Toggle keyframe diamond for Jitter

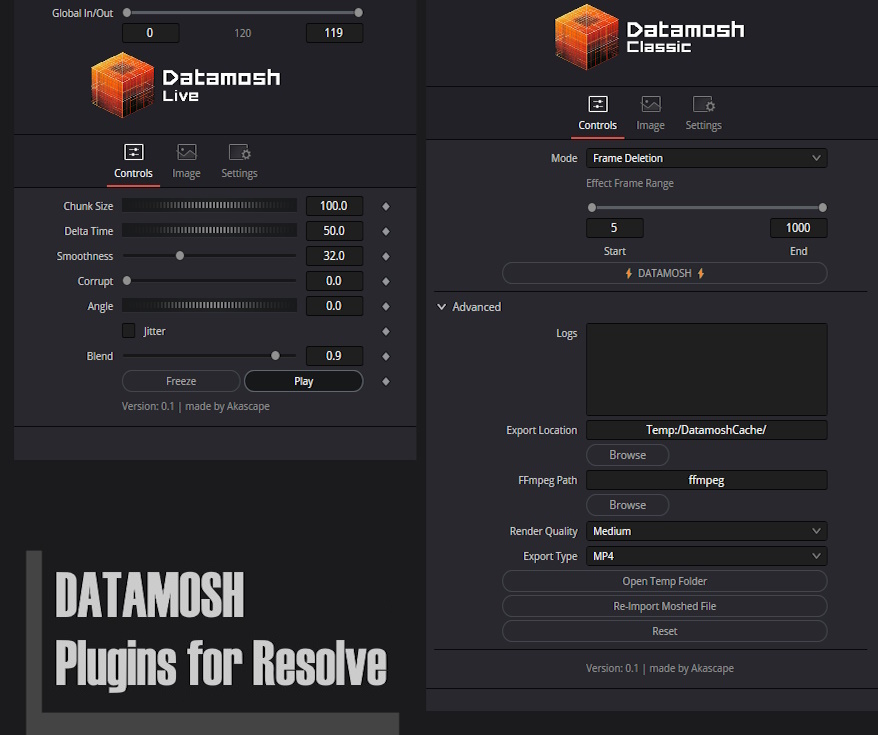click(x=386, y=331)
